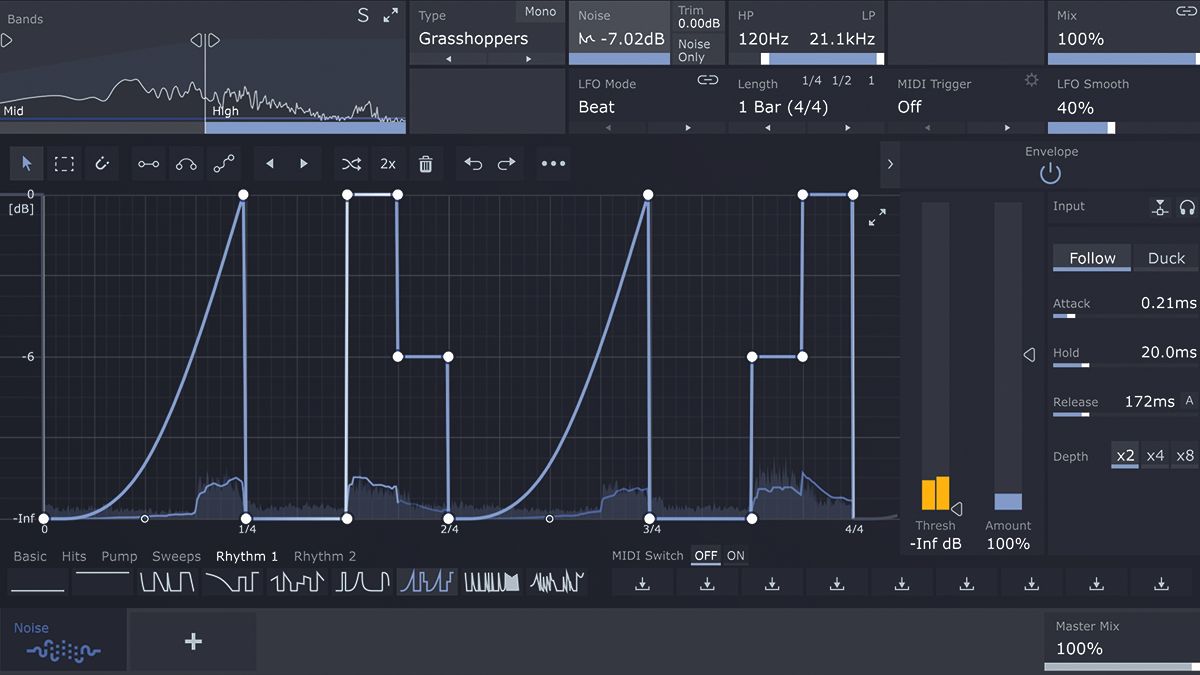Screen dimensions: 1200x675
Task: Activate the rectangle selection tool
Action: (x=64, y=163)
